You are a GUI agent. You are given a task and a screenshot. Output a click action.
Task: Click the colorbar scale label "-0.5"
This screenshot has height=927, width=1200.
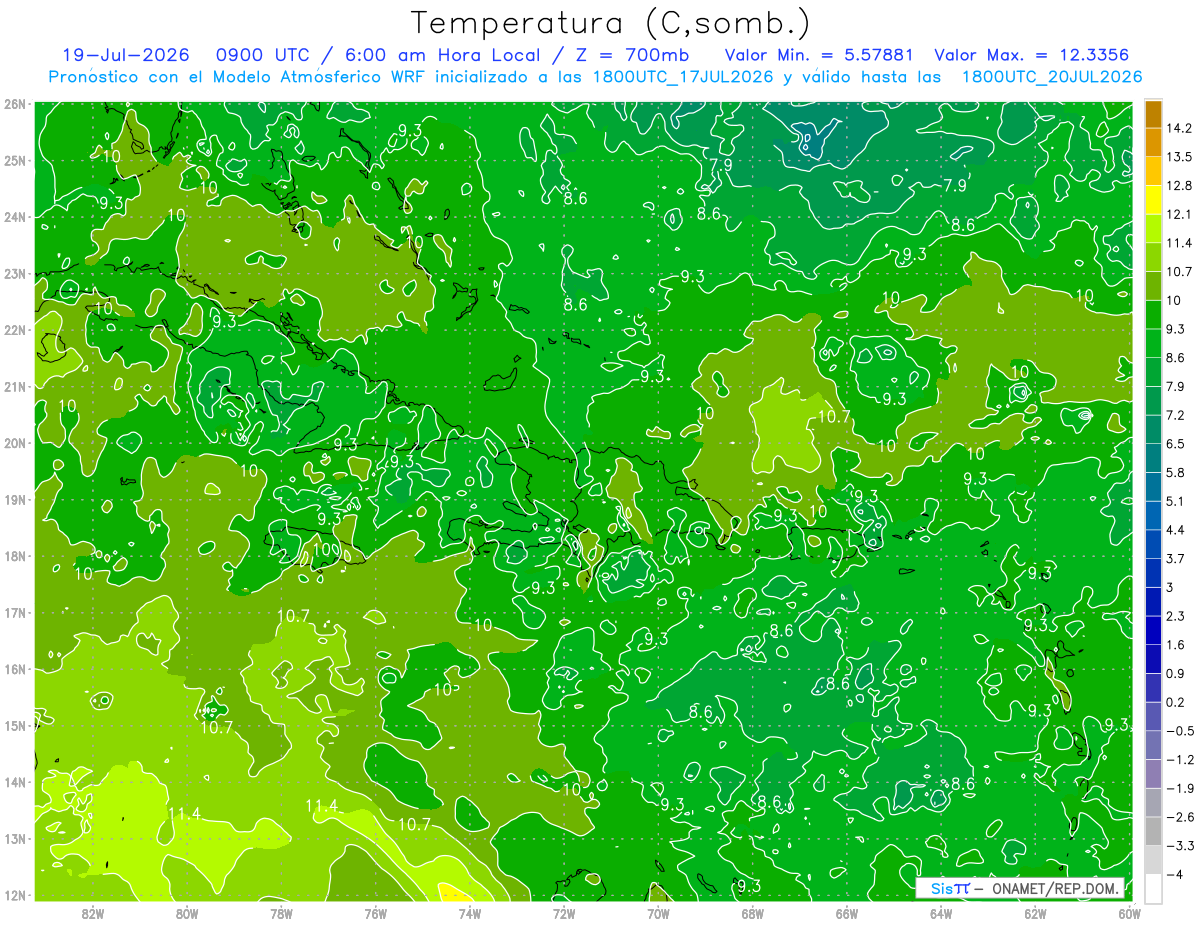pyautogui.click(x=1179, y=731)
